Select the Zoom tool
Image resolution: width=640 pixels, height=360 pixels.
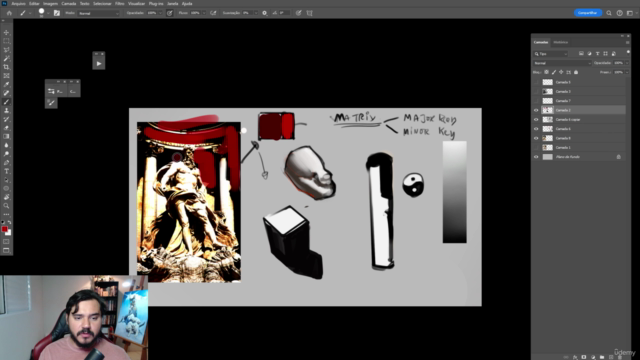point(6,206)
